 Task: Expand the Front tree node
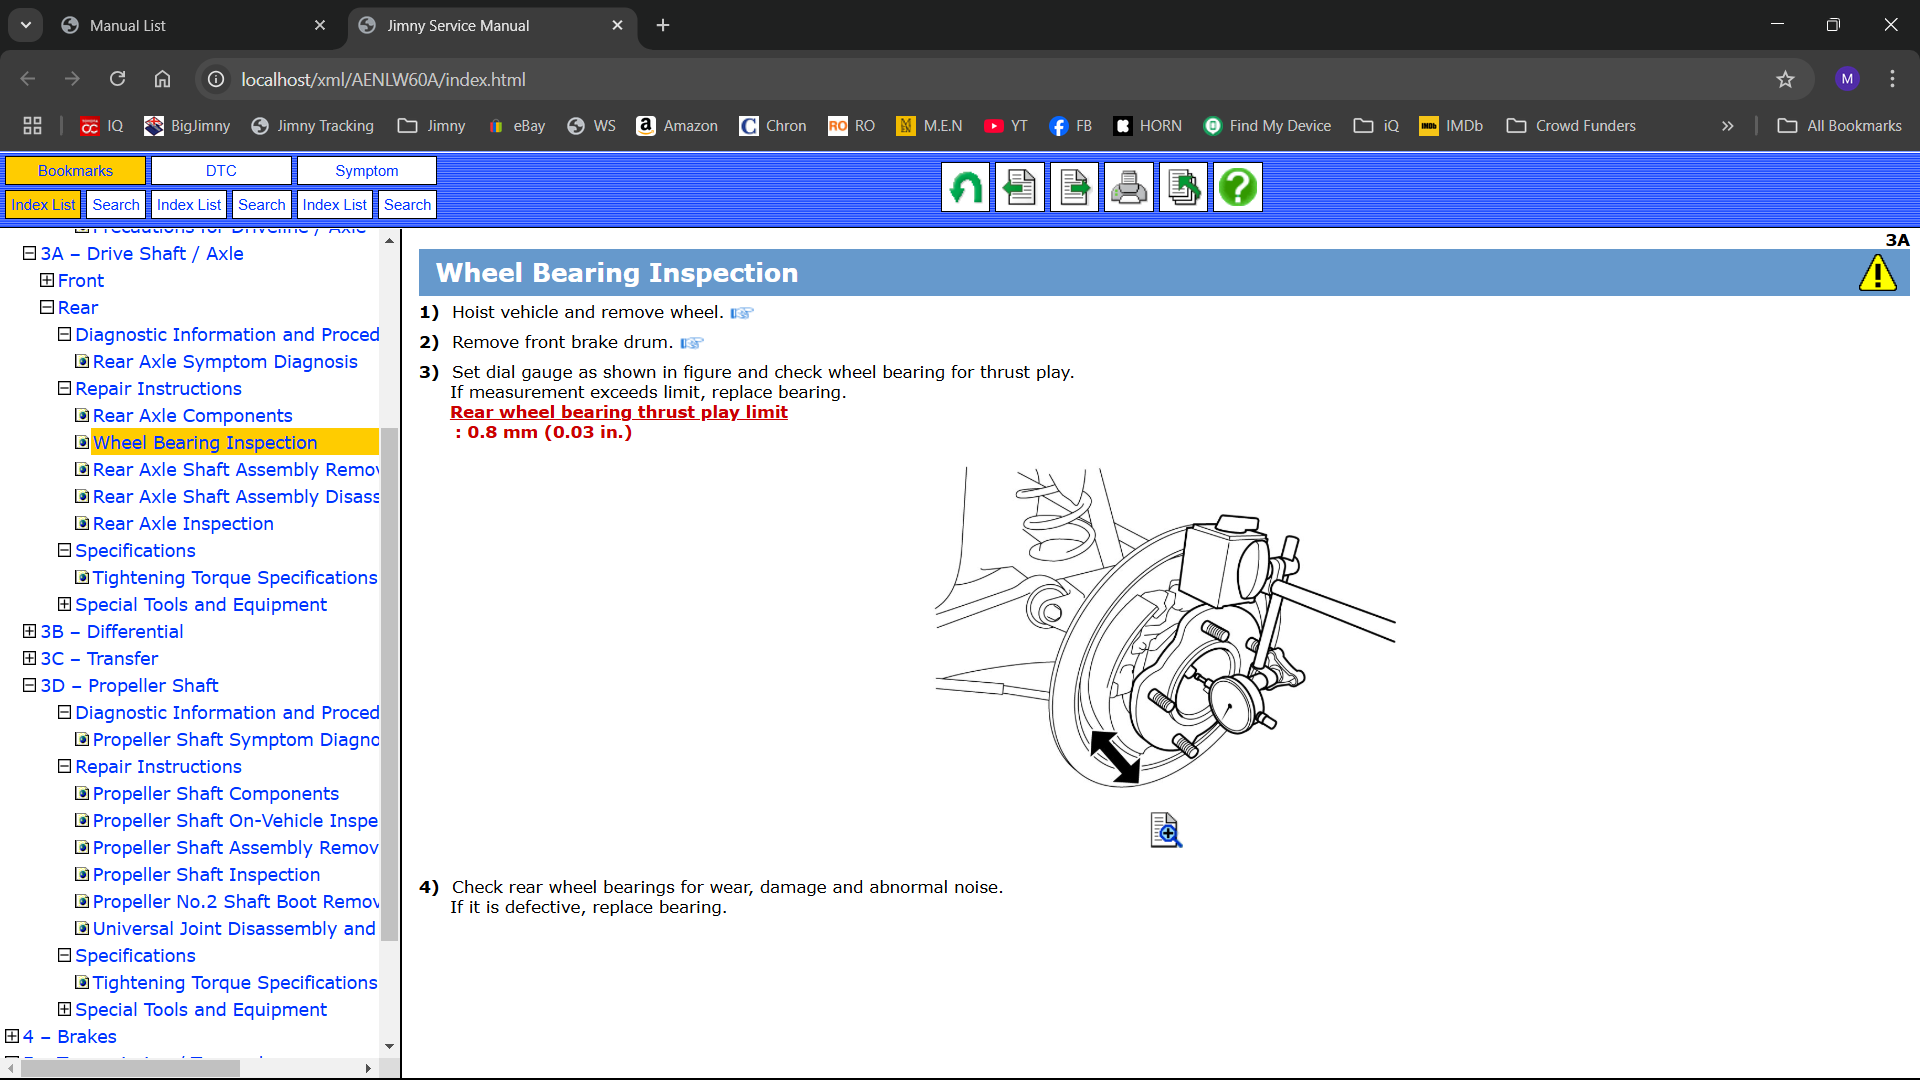coord(47,281)
